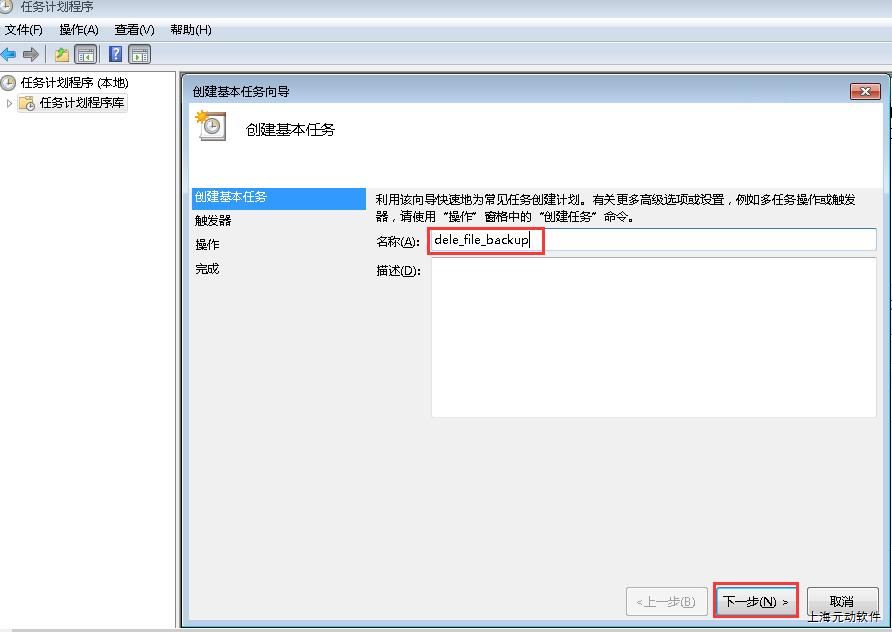Screen dimensions: 892x632
Task: Click the 取消 button
Action: pyautogui.click(x=842, y=601)
